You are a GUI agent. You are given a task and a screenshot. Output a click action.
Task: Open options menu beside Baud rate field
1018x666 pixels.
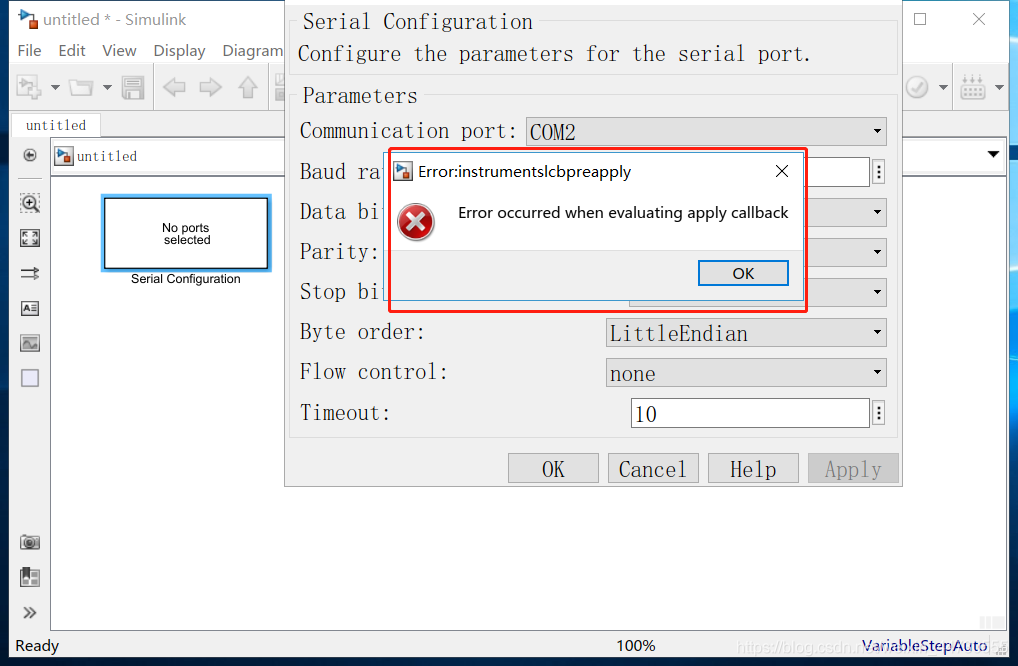[x=878, y=172]
